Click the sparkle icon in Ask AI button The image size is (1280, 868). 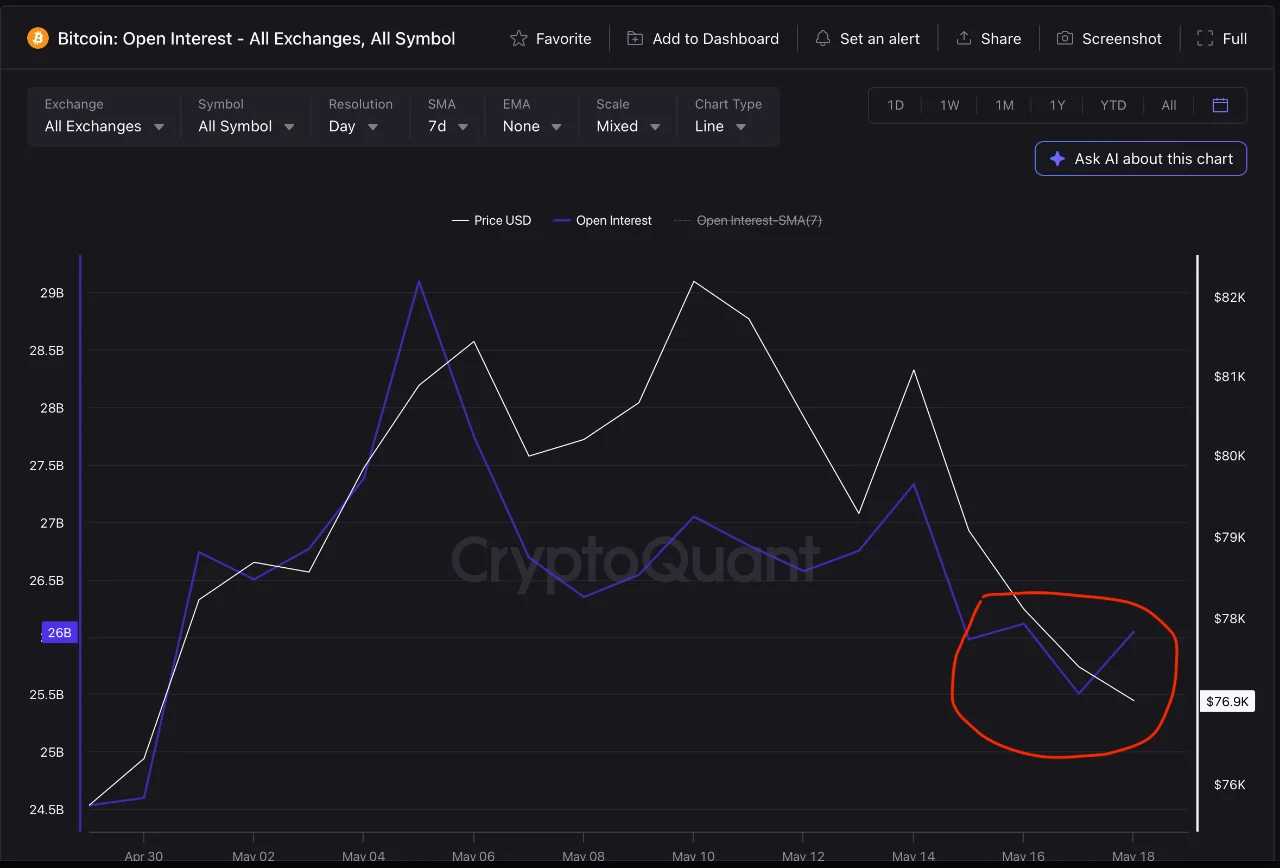pos(1057,158)
